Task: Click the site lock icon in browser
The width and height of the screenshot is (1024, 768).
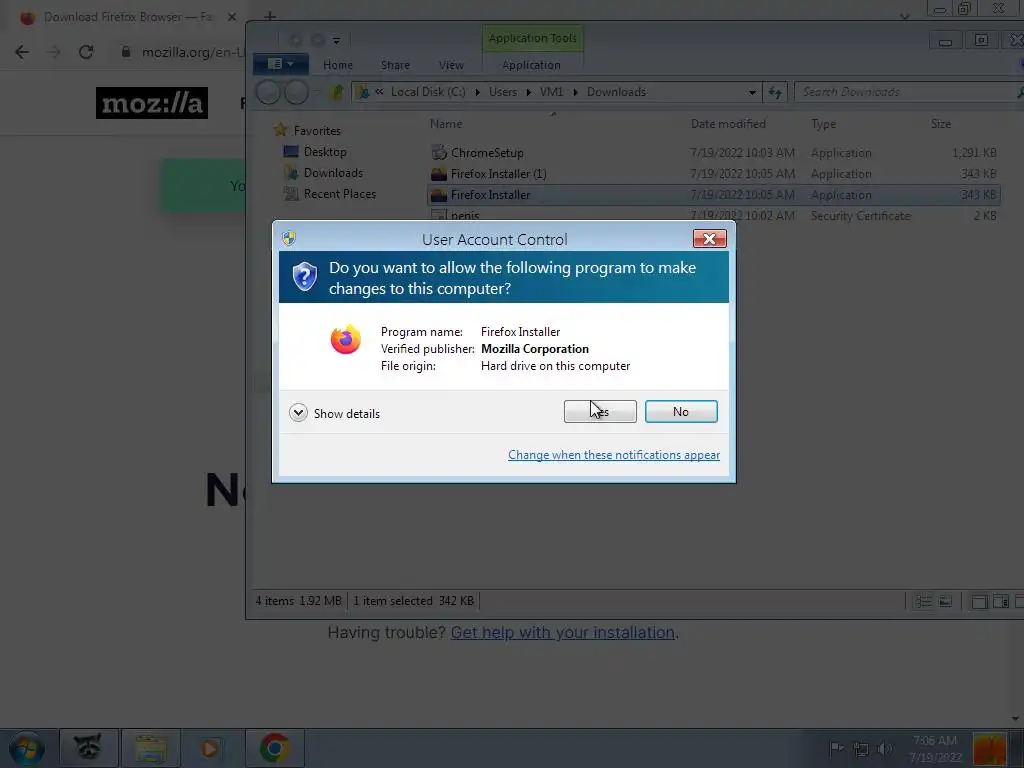Action: (x=126, y=52)
